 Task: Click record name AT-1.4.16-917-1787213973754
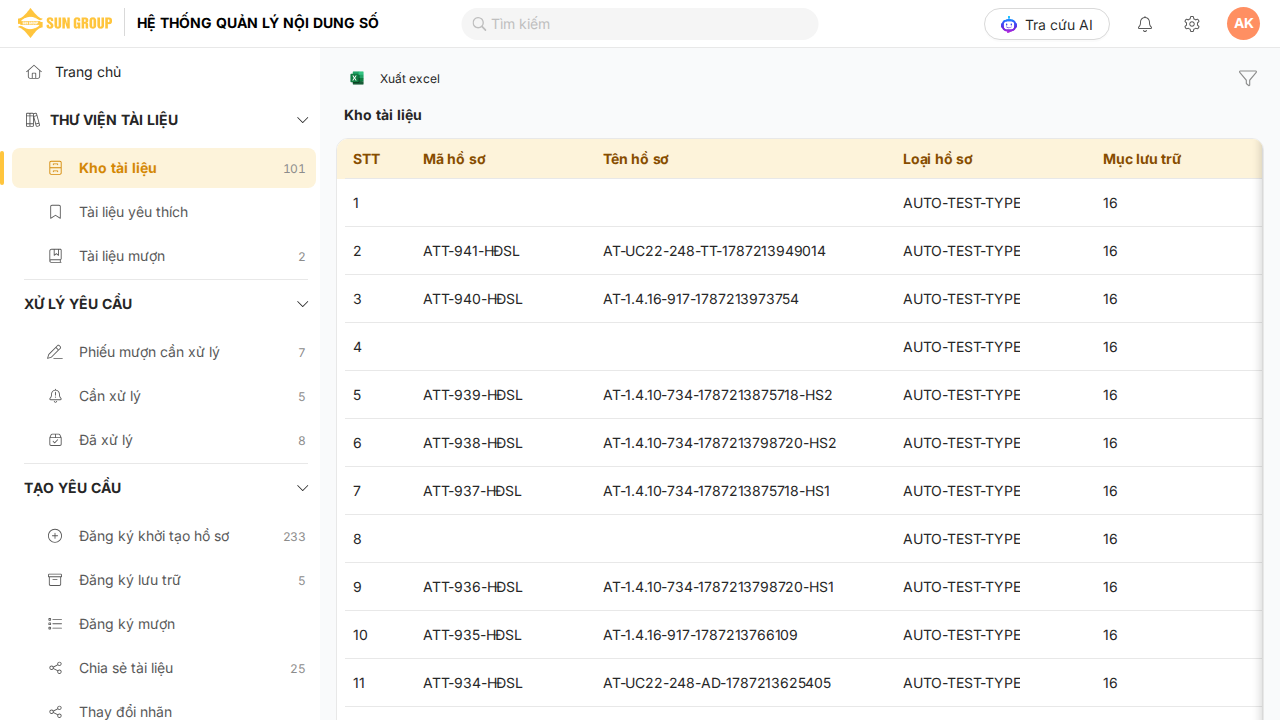tap(701, 299)
